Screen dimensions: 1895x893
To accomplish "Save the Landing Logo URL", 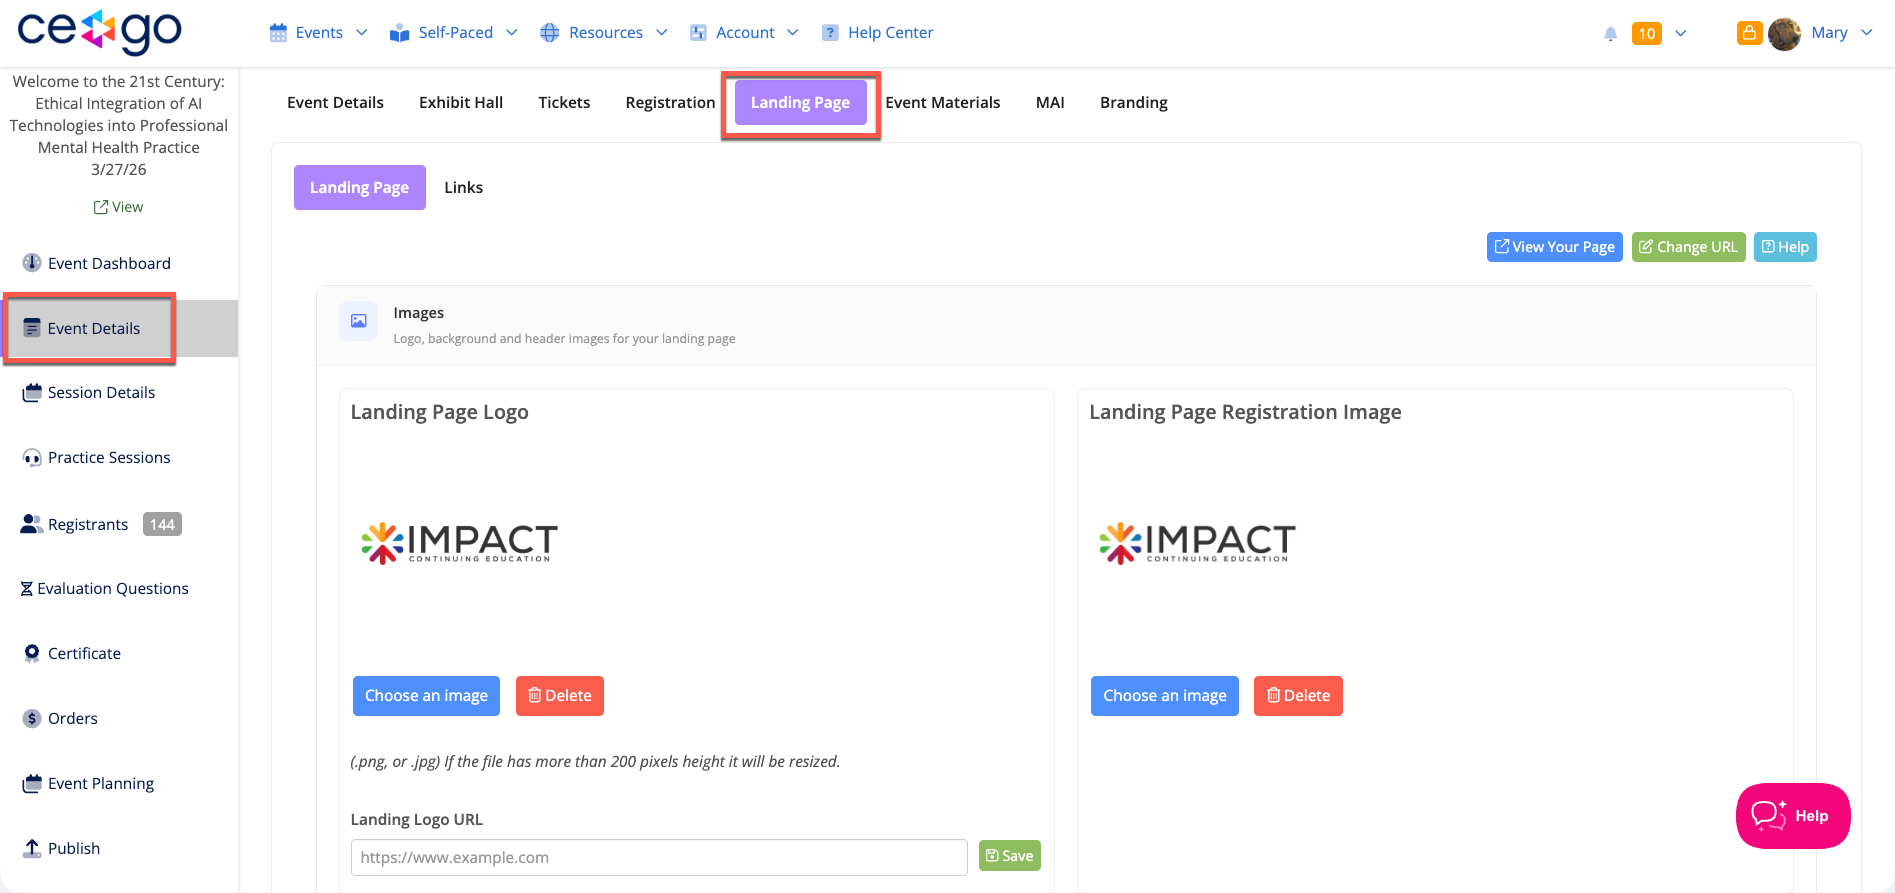I will tap(1010, 856).
